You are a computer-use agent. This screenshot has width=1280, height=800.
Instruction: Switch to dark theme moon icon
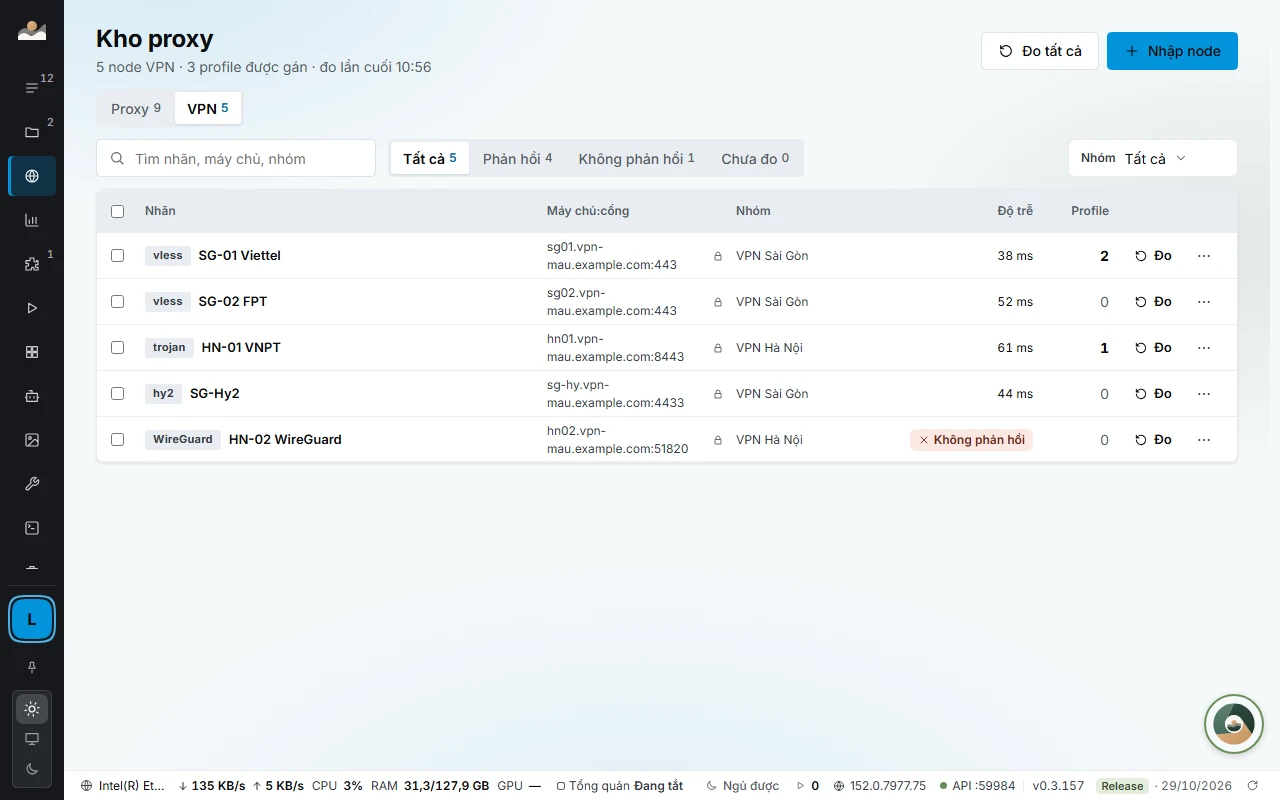(32, 769)
